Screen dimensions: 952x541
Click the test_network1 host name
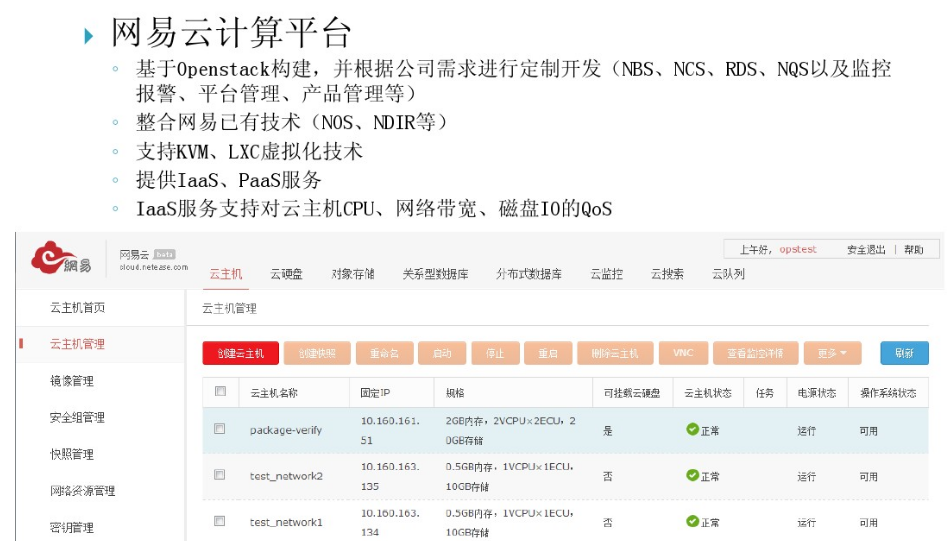pyautogui.click(x=286, y=522)
